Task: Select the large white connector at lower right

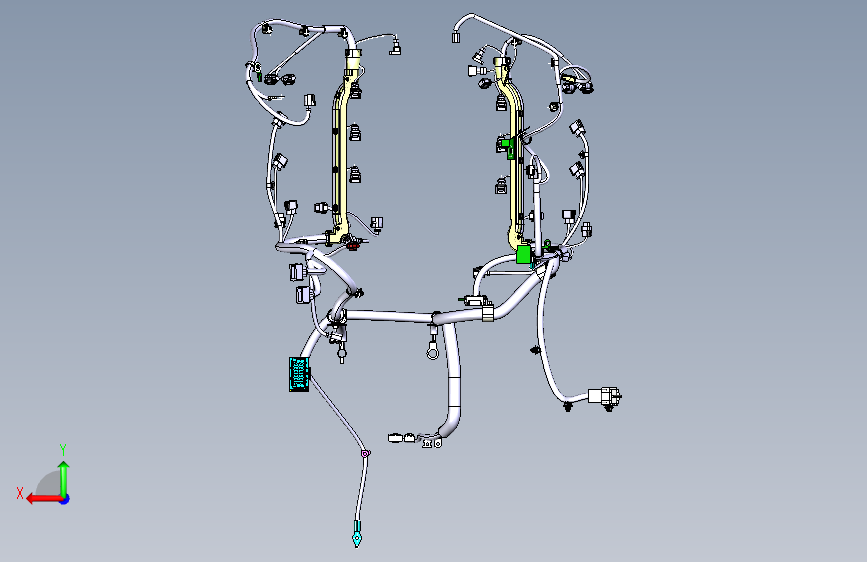Action: point(604,397)
